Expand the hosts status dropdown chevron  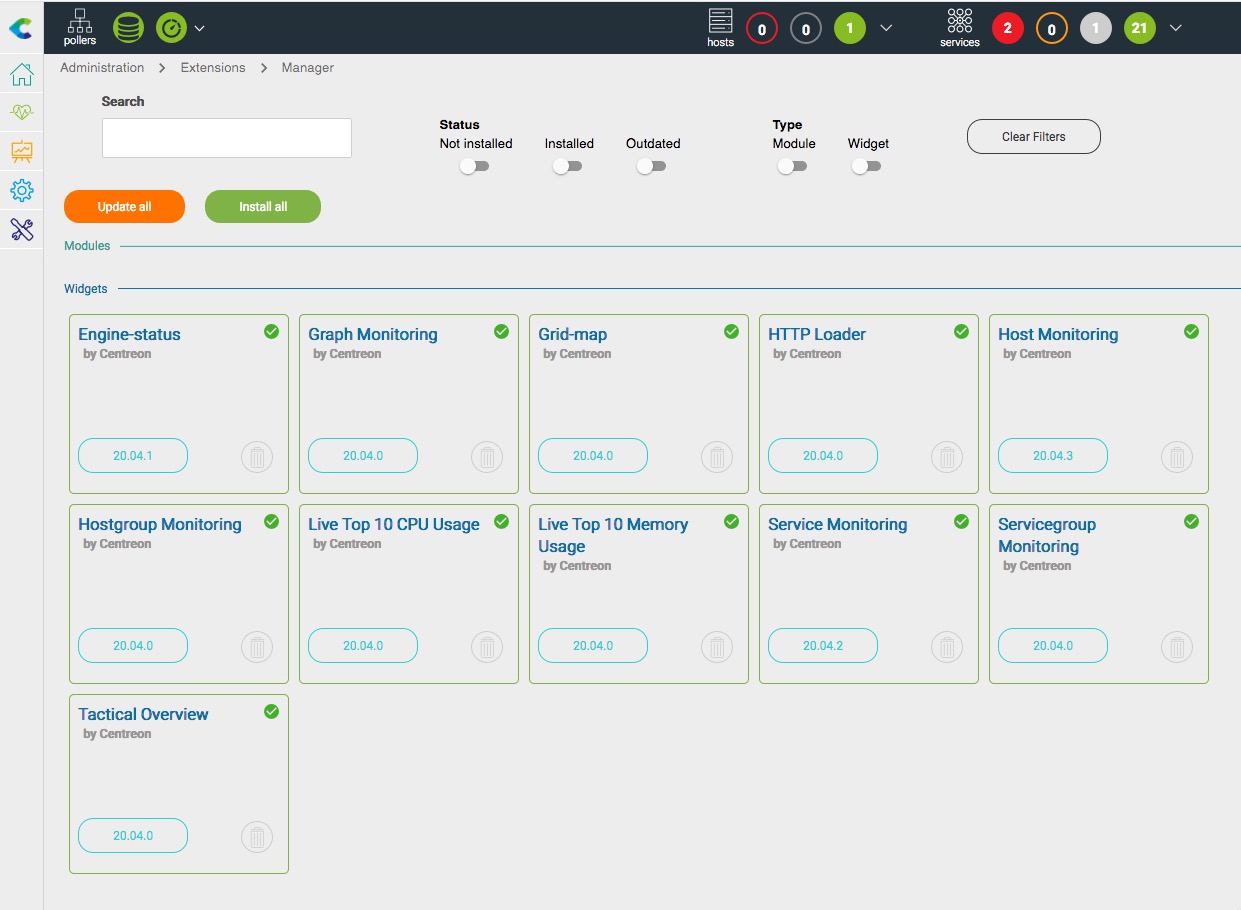tap(886, 28)
